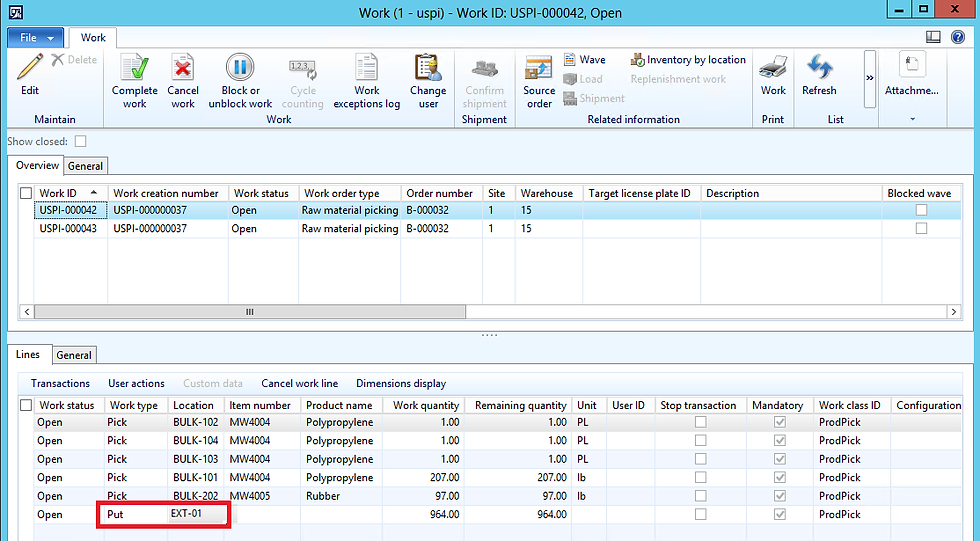Select the MW4005 item number cell

(x=261, y=496)
